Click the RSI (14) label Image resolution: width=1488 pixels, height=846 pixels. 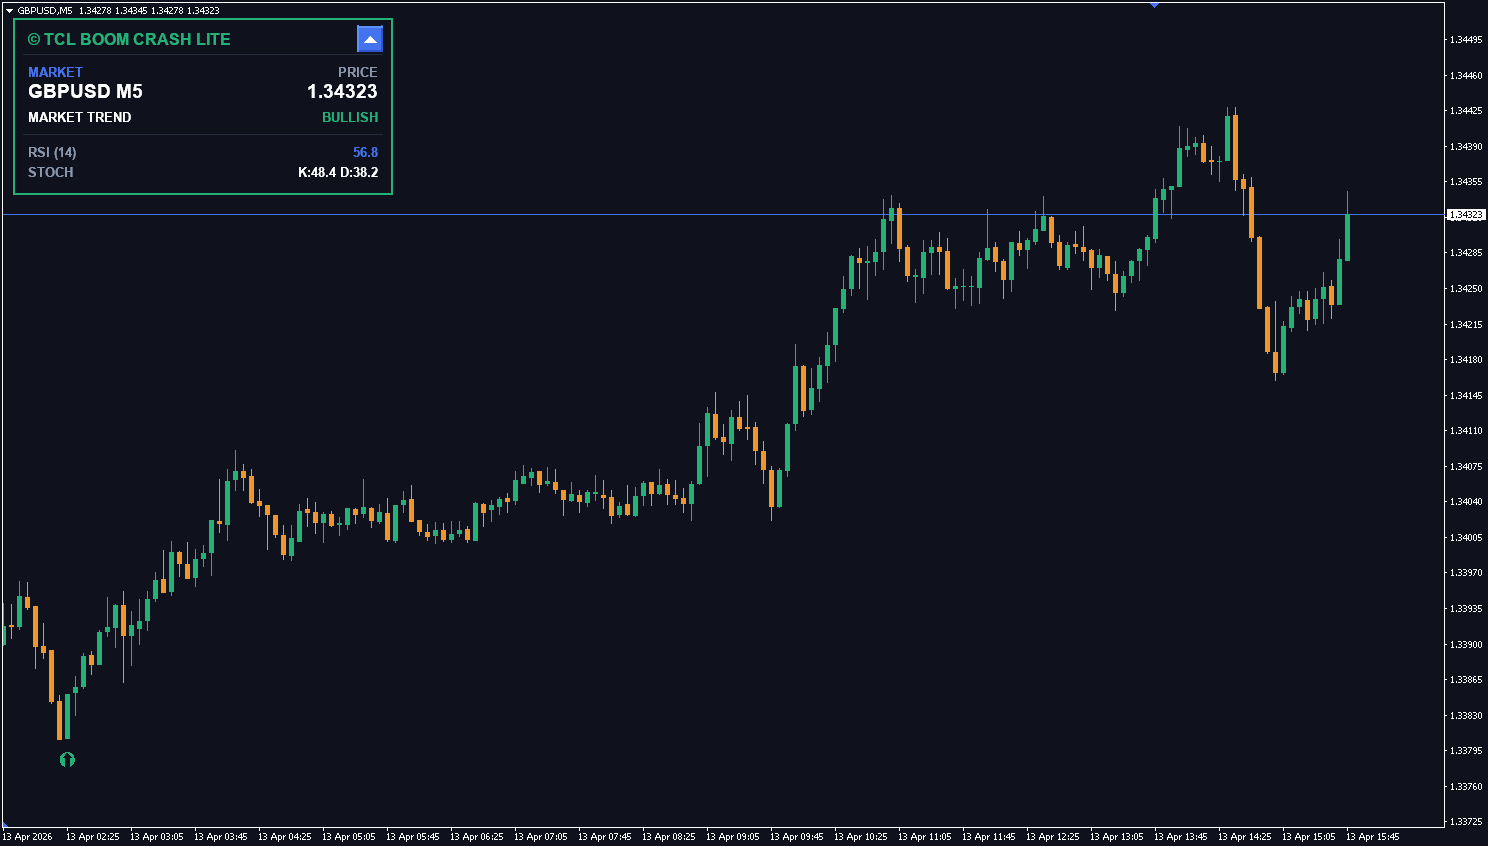tap(52, 152)
